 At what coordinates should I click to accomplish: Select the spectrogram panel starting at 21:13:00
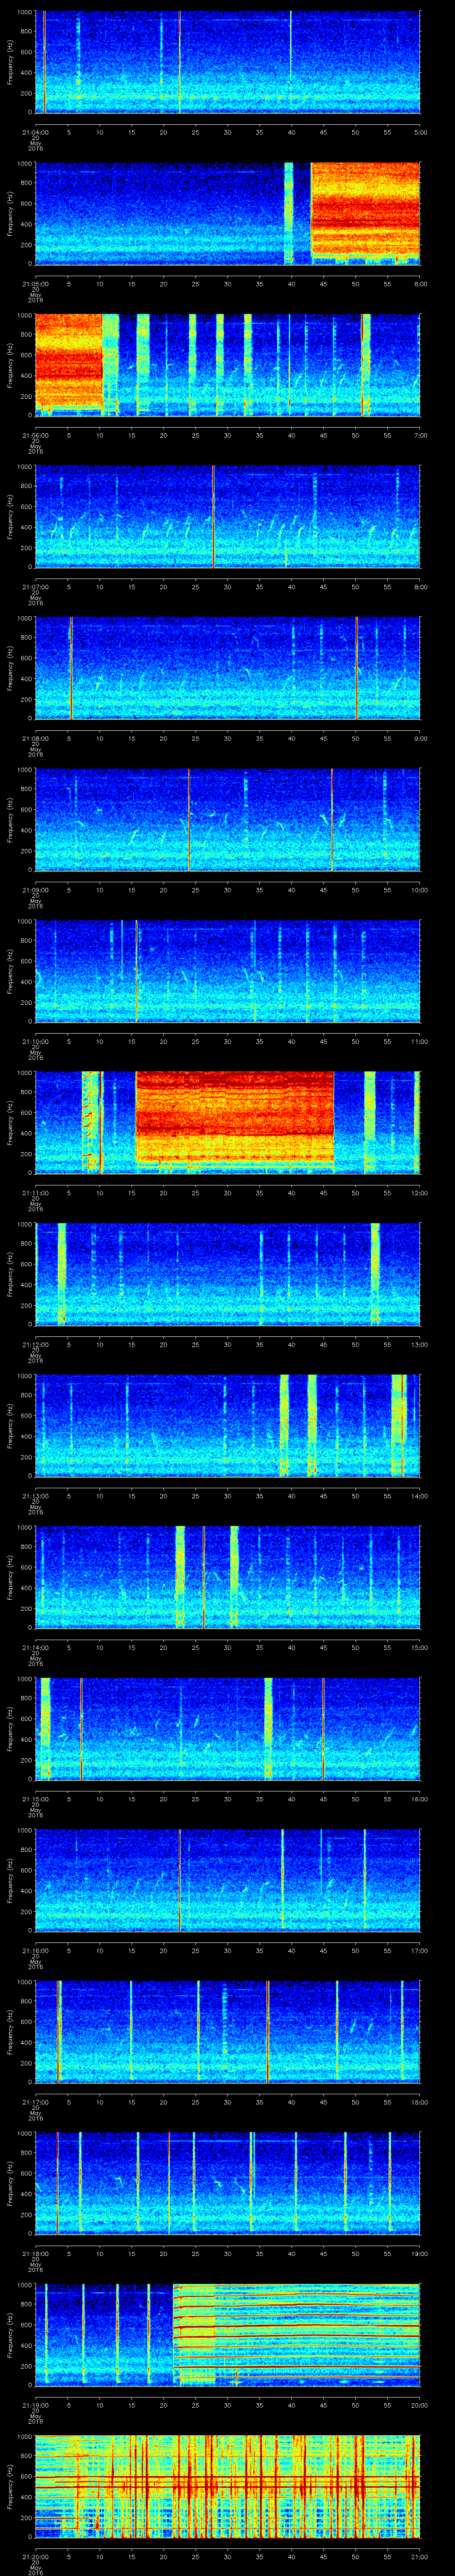pos(228,1425)
